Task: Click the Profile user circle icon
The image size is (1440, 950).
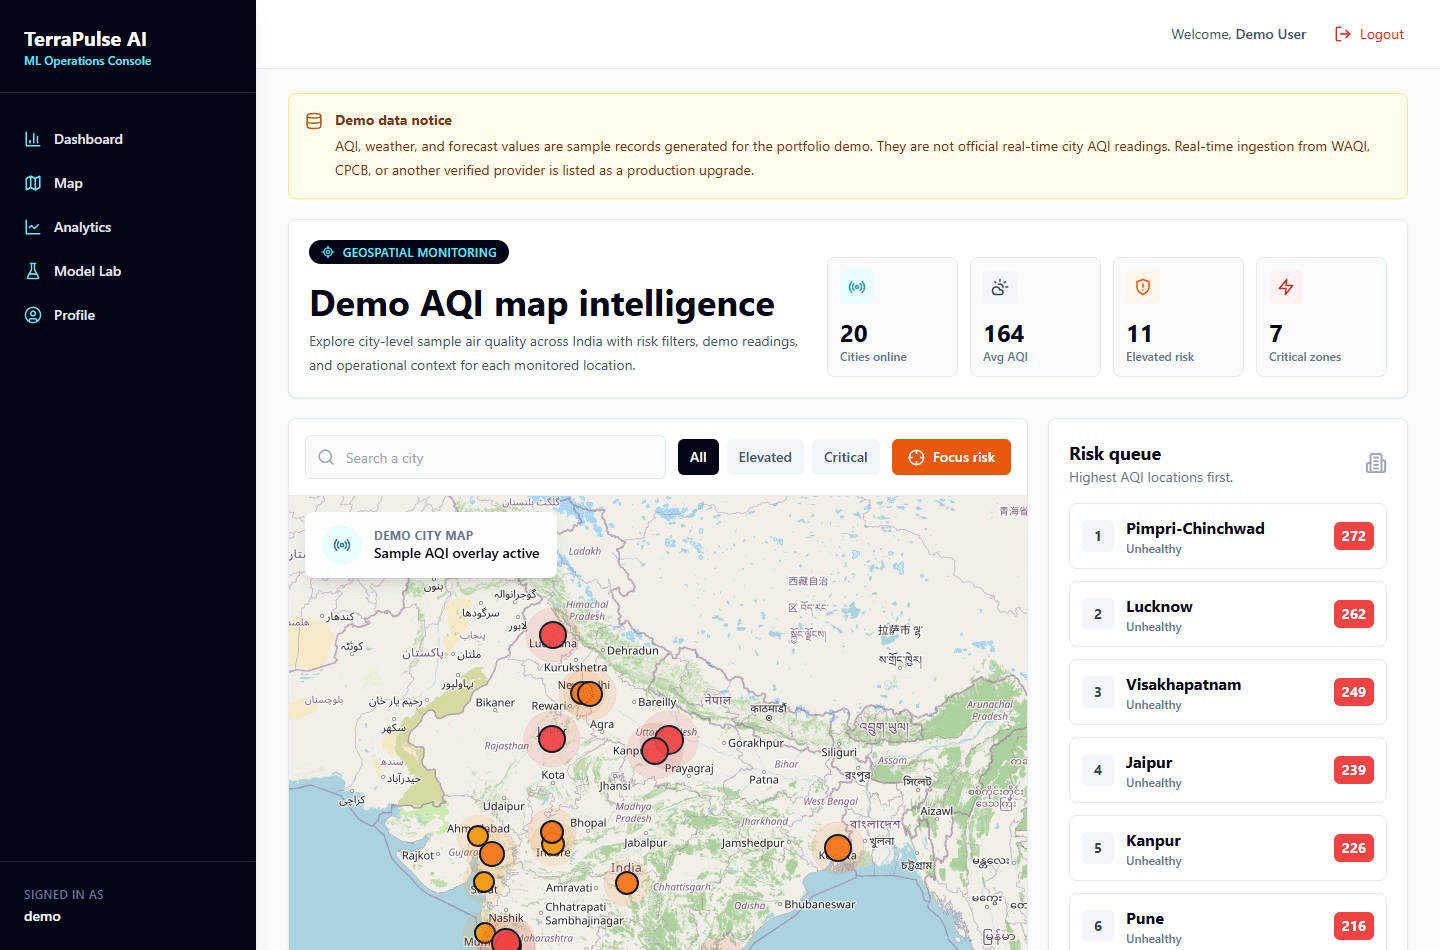Action: (33, 315)
